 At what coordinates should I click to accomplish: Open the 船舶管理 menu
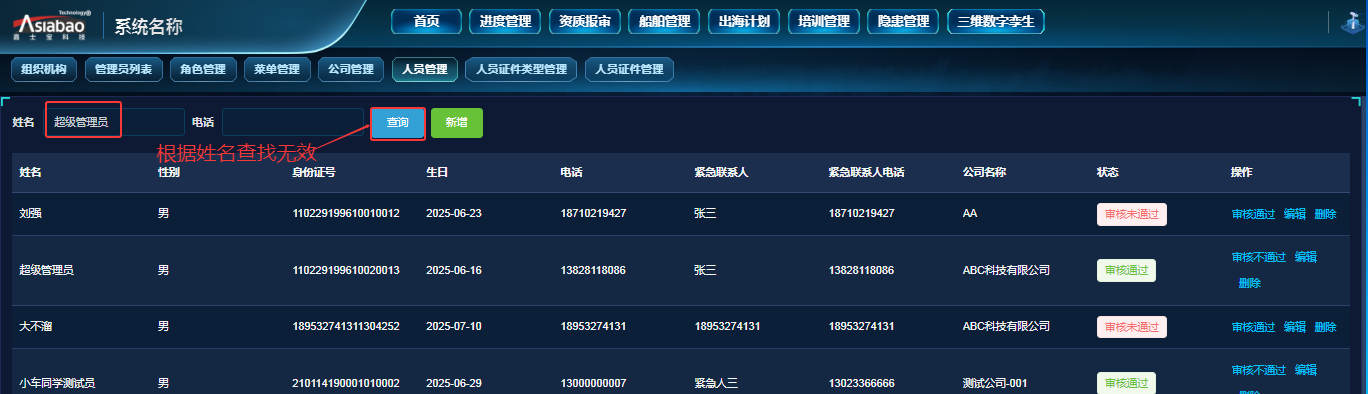[663, 21]
